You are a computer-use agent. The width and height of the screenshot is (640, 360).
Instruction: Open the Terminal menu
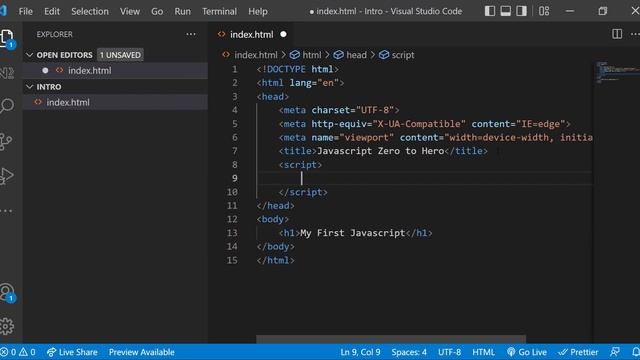pyautogui.click(x=219, y=11)
